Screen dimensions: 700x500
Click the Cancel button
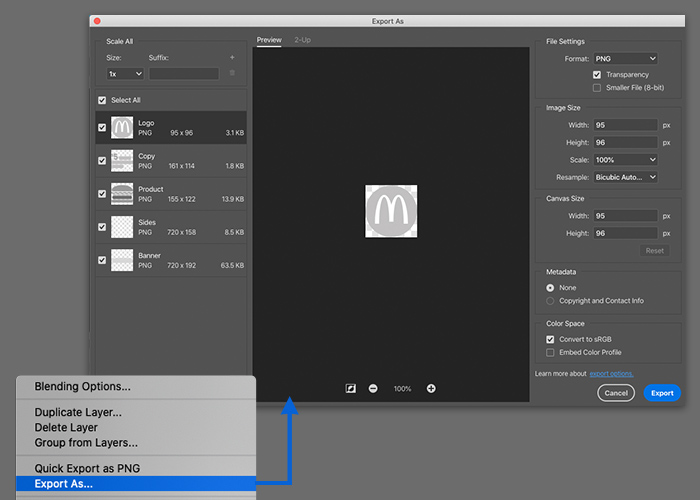[616, 393]
